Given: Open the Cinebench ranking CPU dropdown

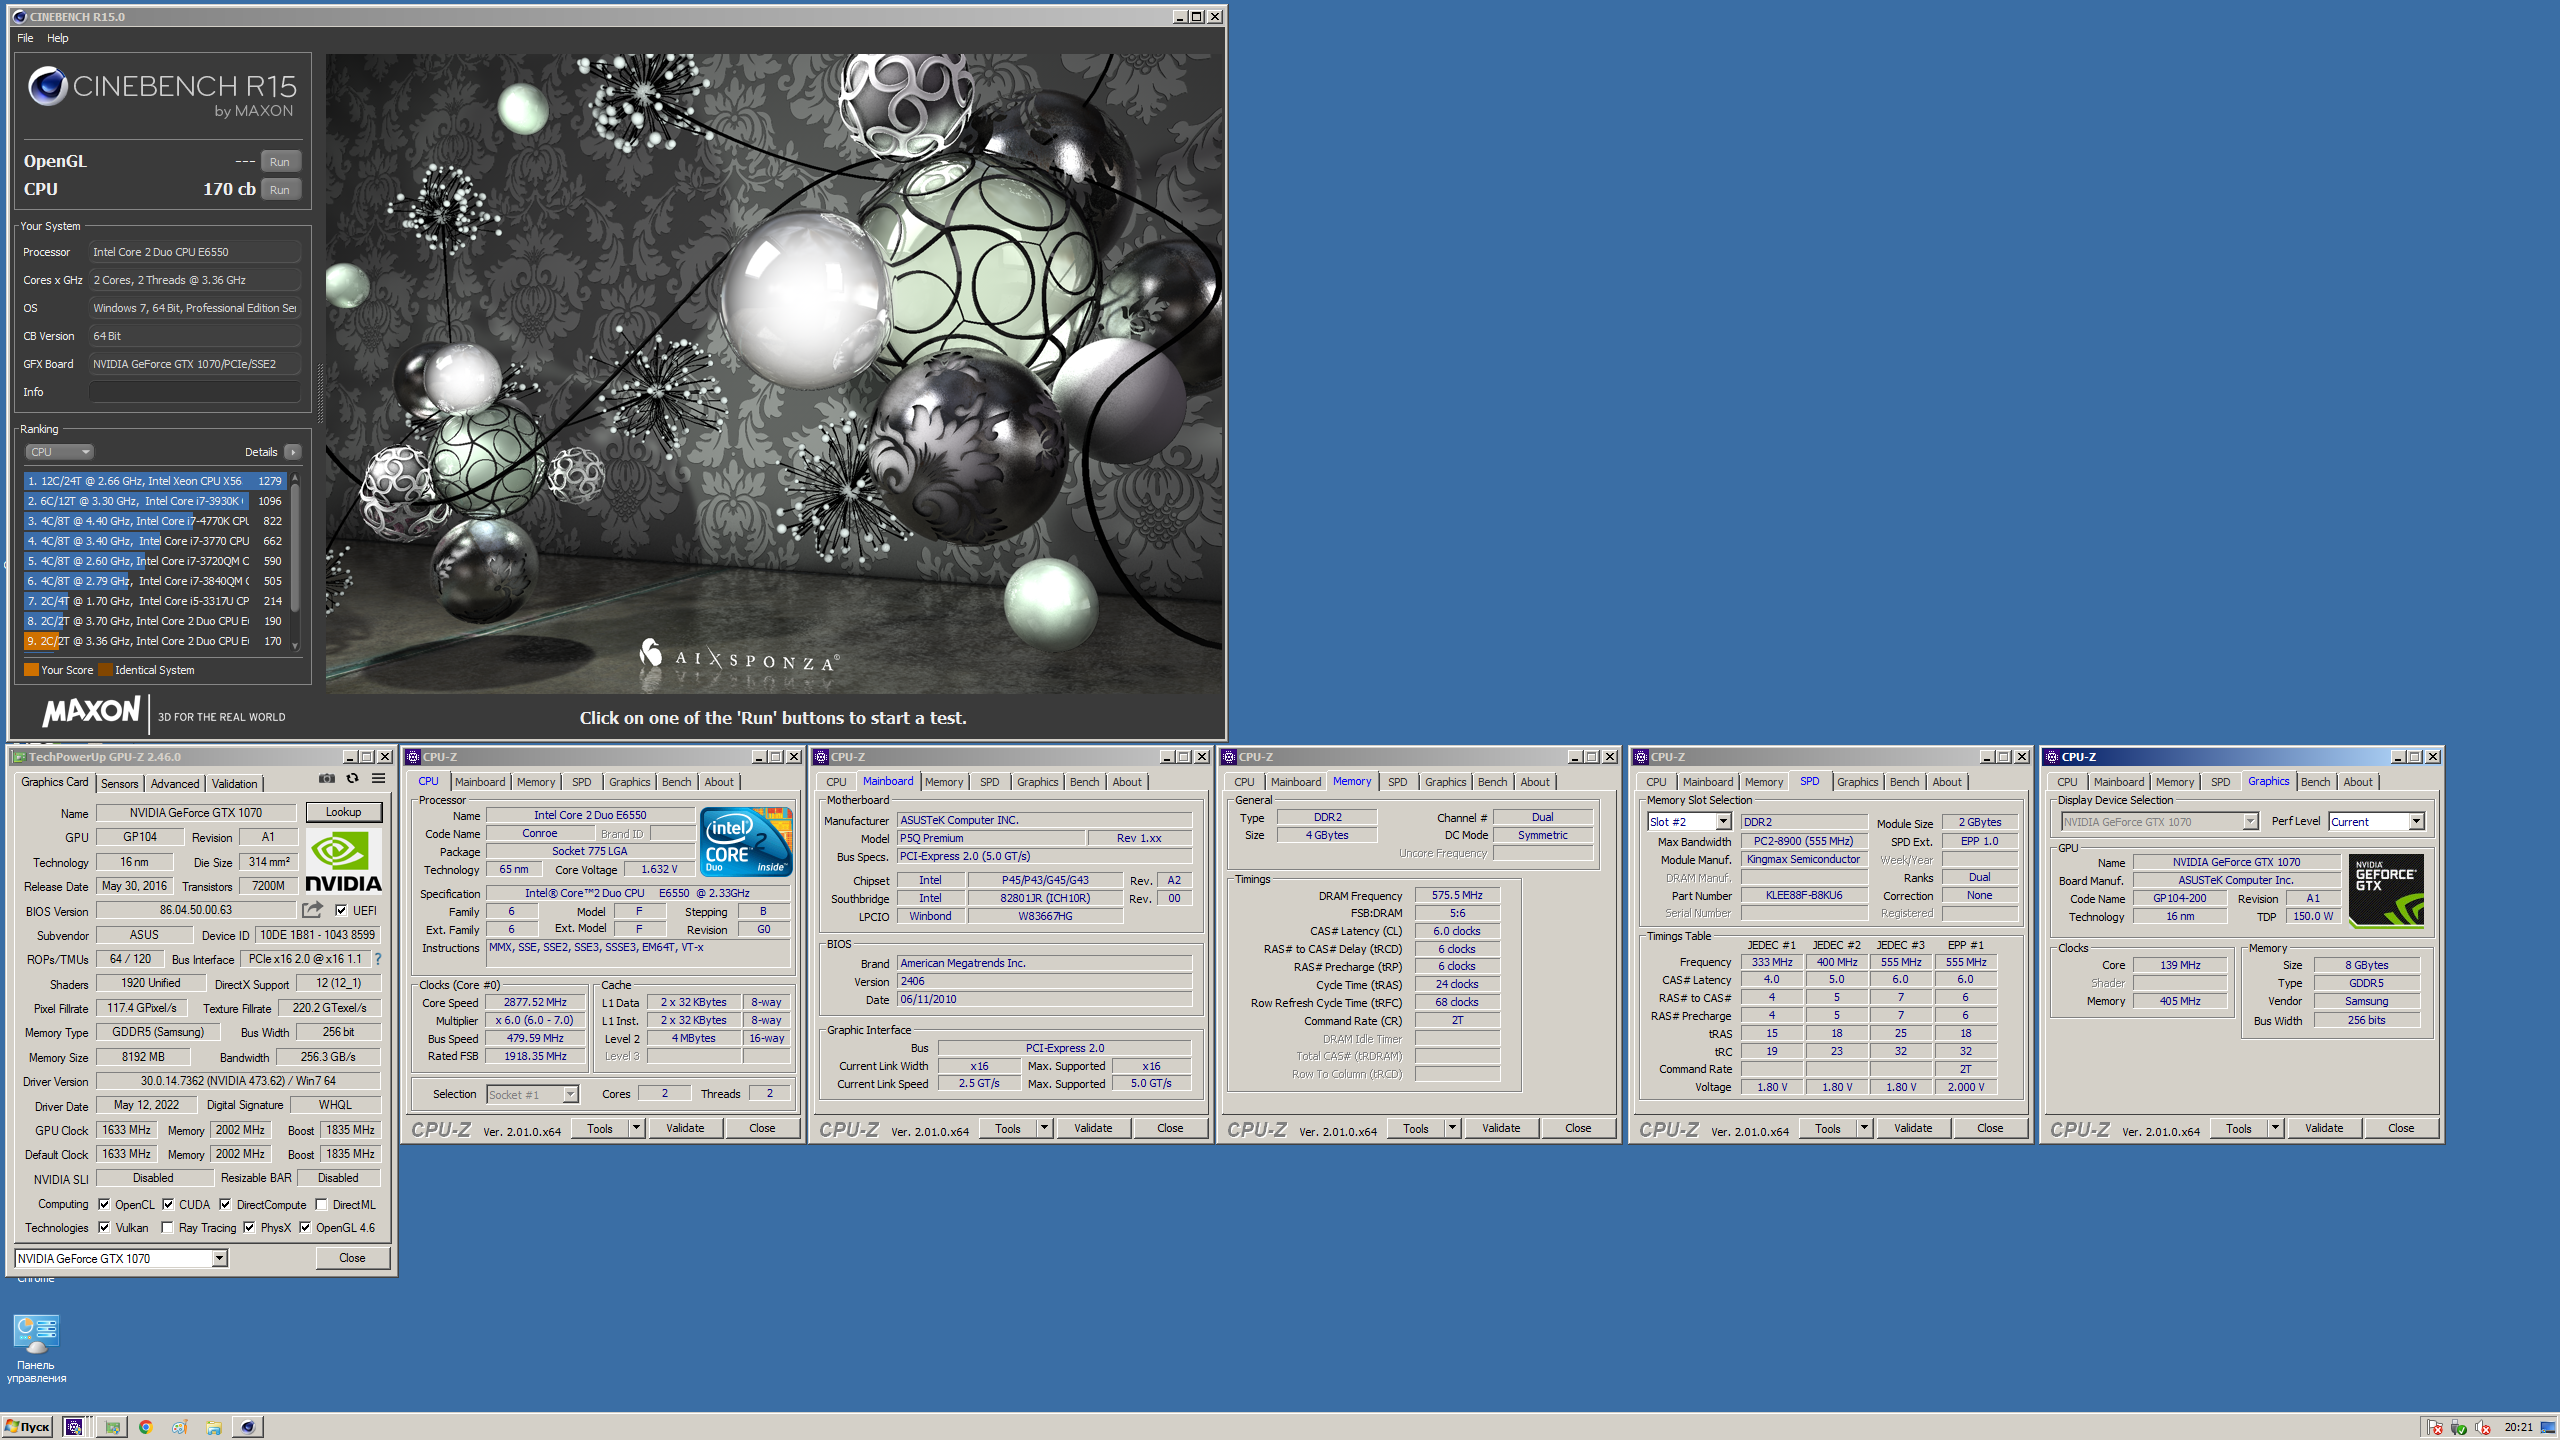Looking at the screenshot, I should click(59, 452).
